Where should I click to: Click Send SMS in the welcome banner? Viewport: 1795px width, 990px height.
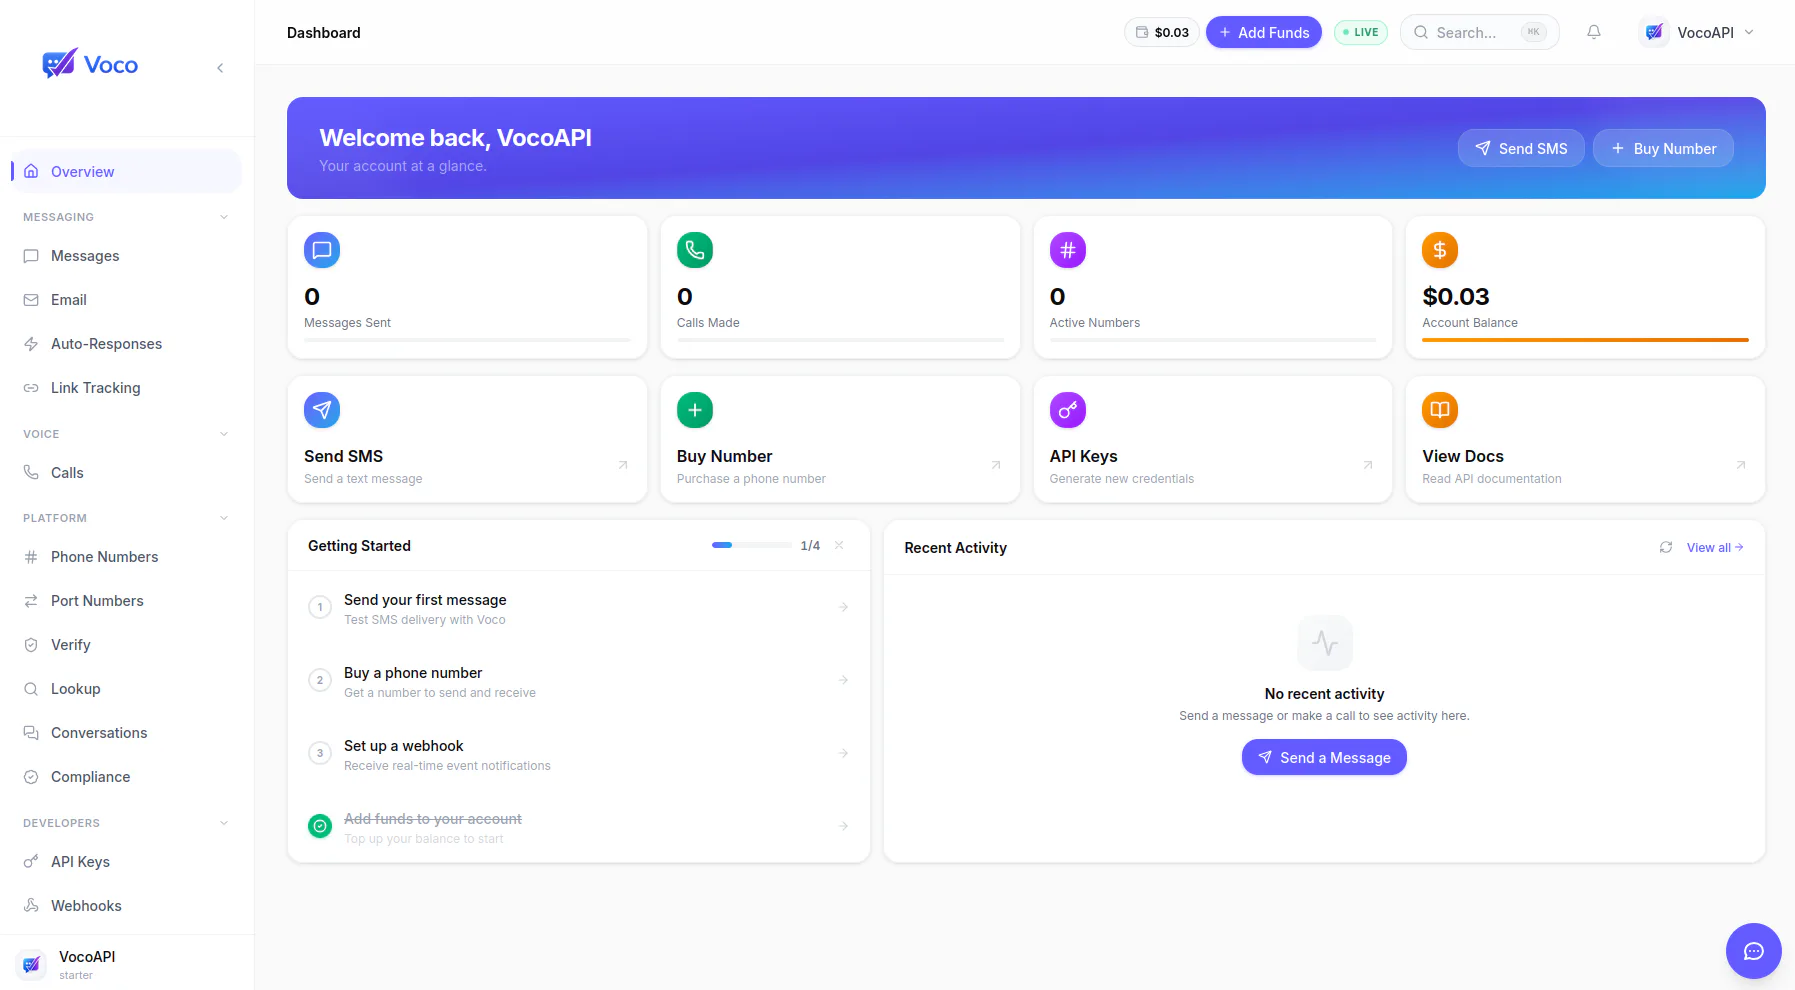pyautogui.click(x=1521, y=148)
